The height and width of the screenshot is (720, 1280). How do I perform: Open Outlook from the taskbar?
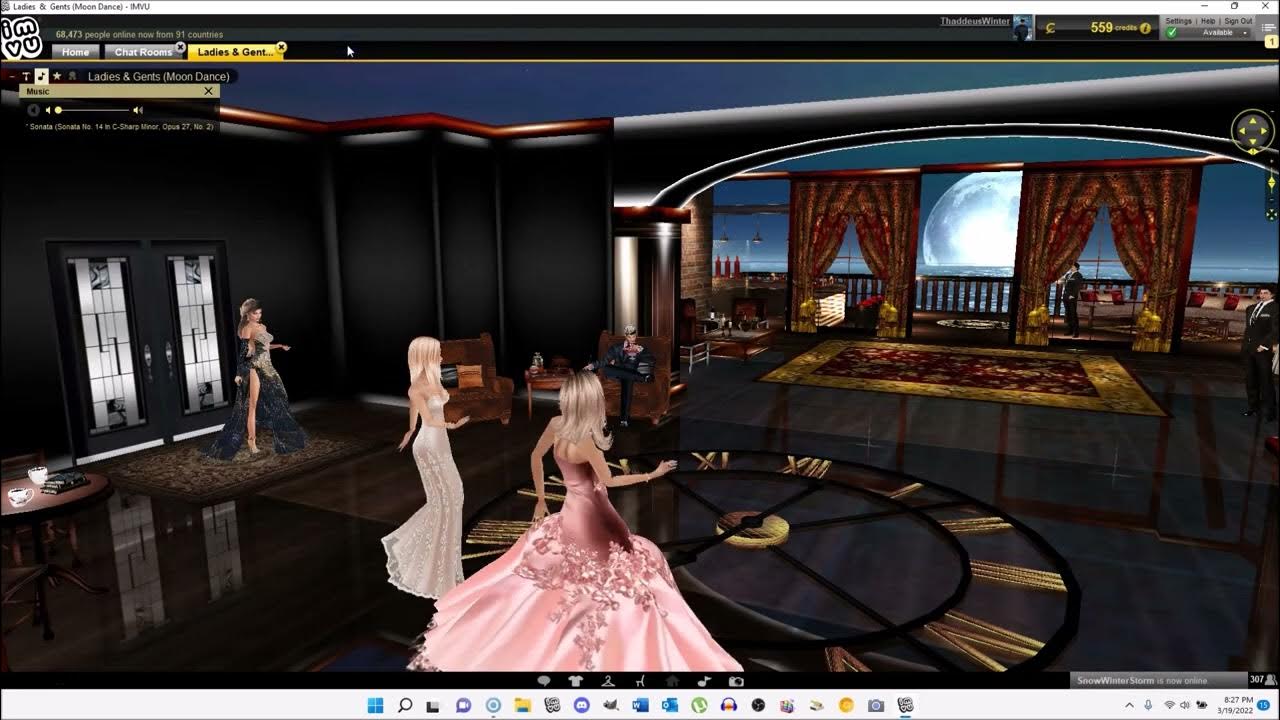[x=669, y=705]
